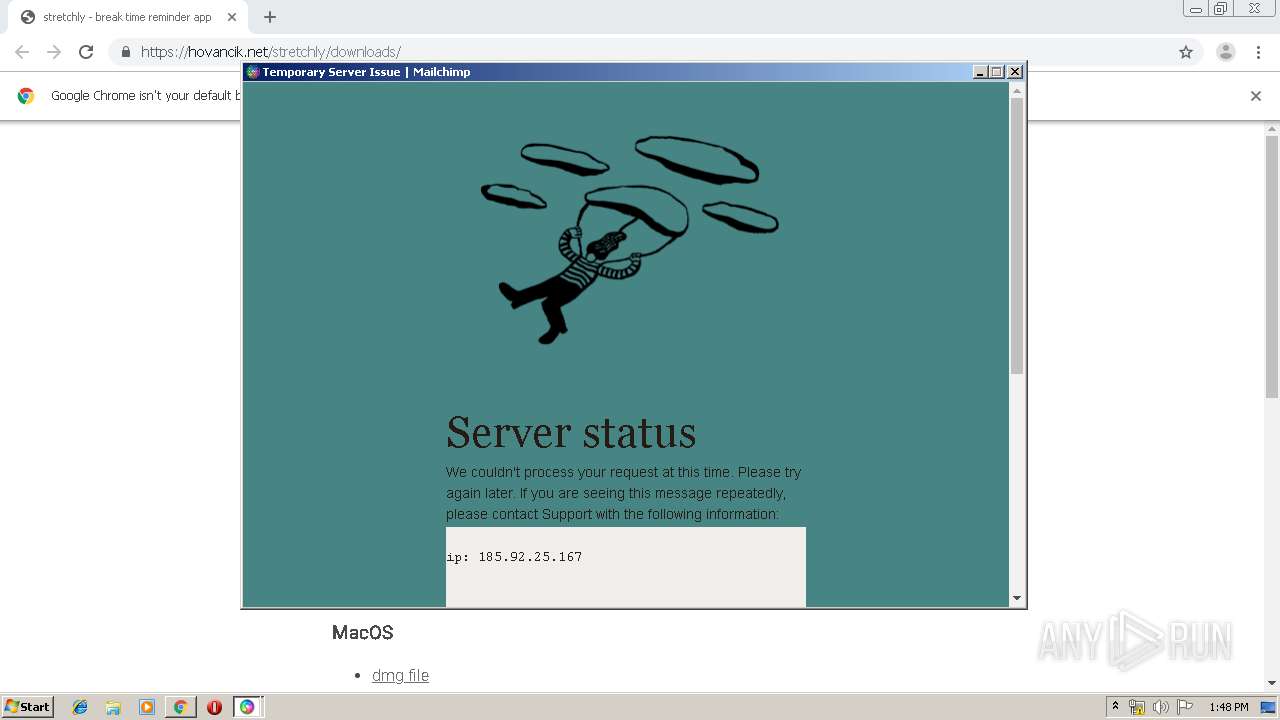
Task: Click the ip: 185.92.25.167 text
Action: (x=514, y=557)
